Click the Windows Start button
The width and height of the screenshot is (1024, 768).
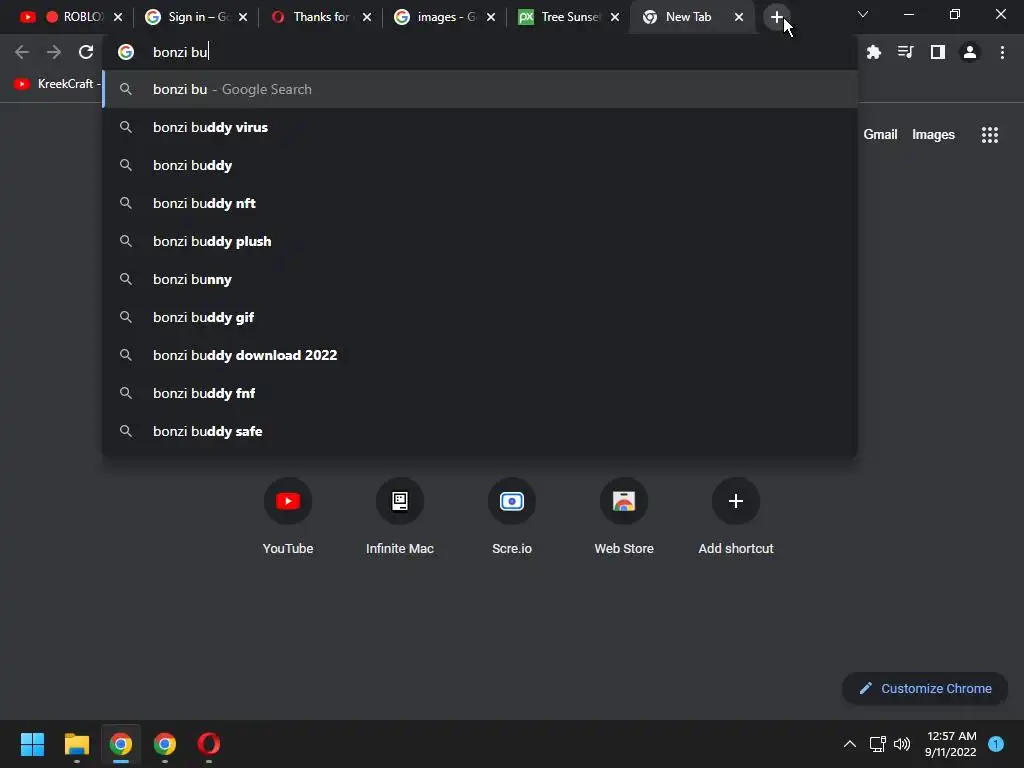tap(32, 744)
